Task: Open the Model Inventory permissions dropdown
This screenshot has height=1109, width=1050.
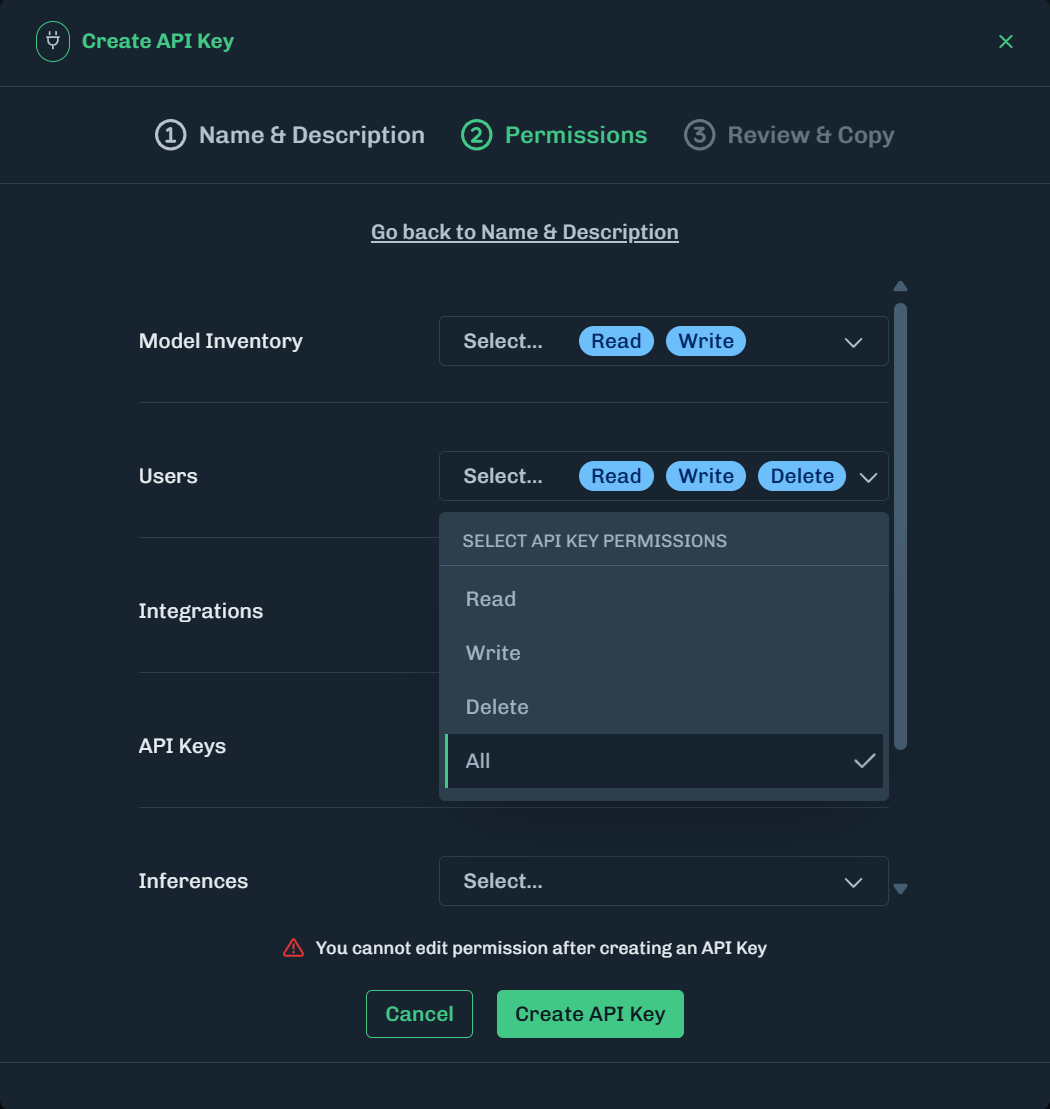Action: [x=853, y=341]
